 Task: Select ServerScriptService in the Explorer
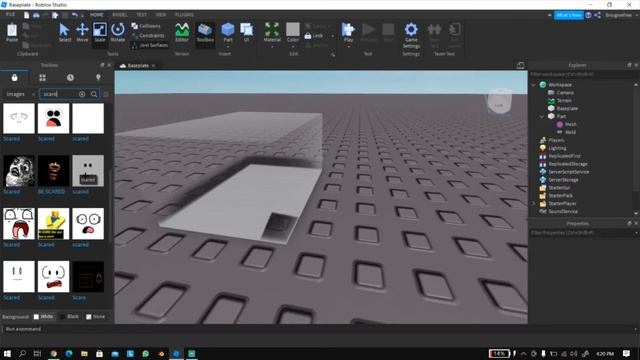568,172
